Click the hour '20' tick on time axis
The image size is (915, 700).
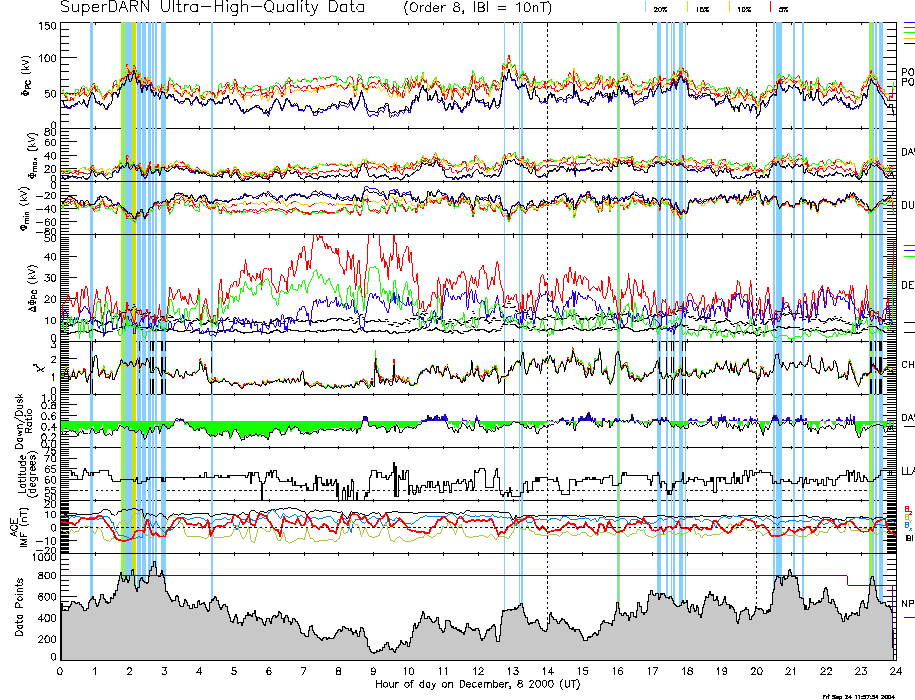[757, 671]
